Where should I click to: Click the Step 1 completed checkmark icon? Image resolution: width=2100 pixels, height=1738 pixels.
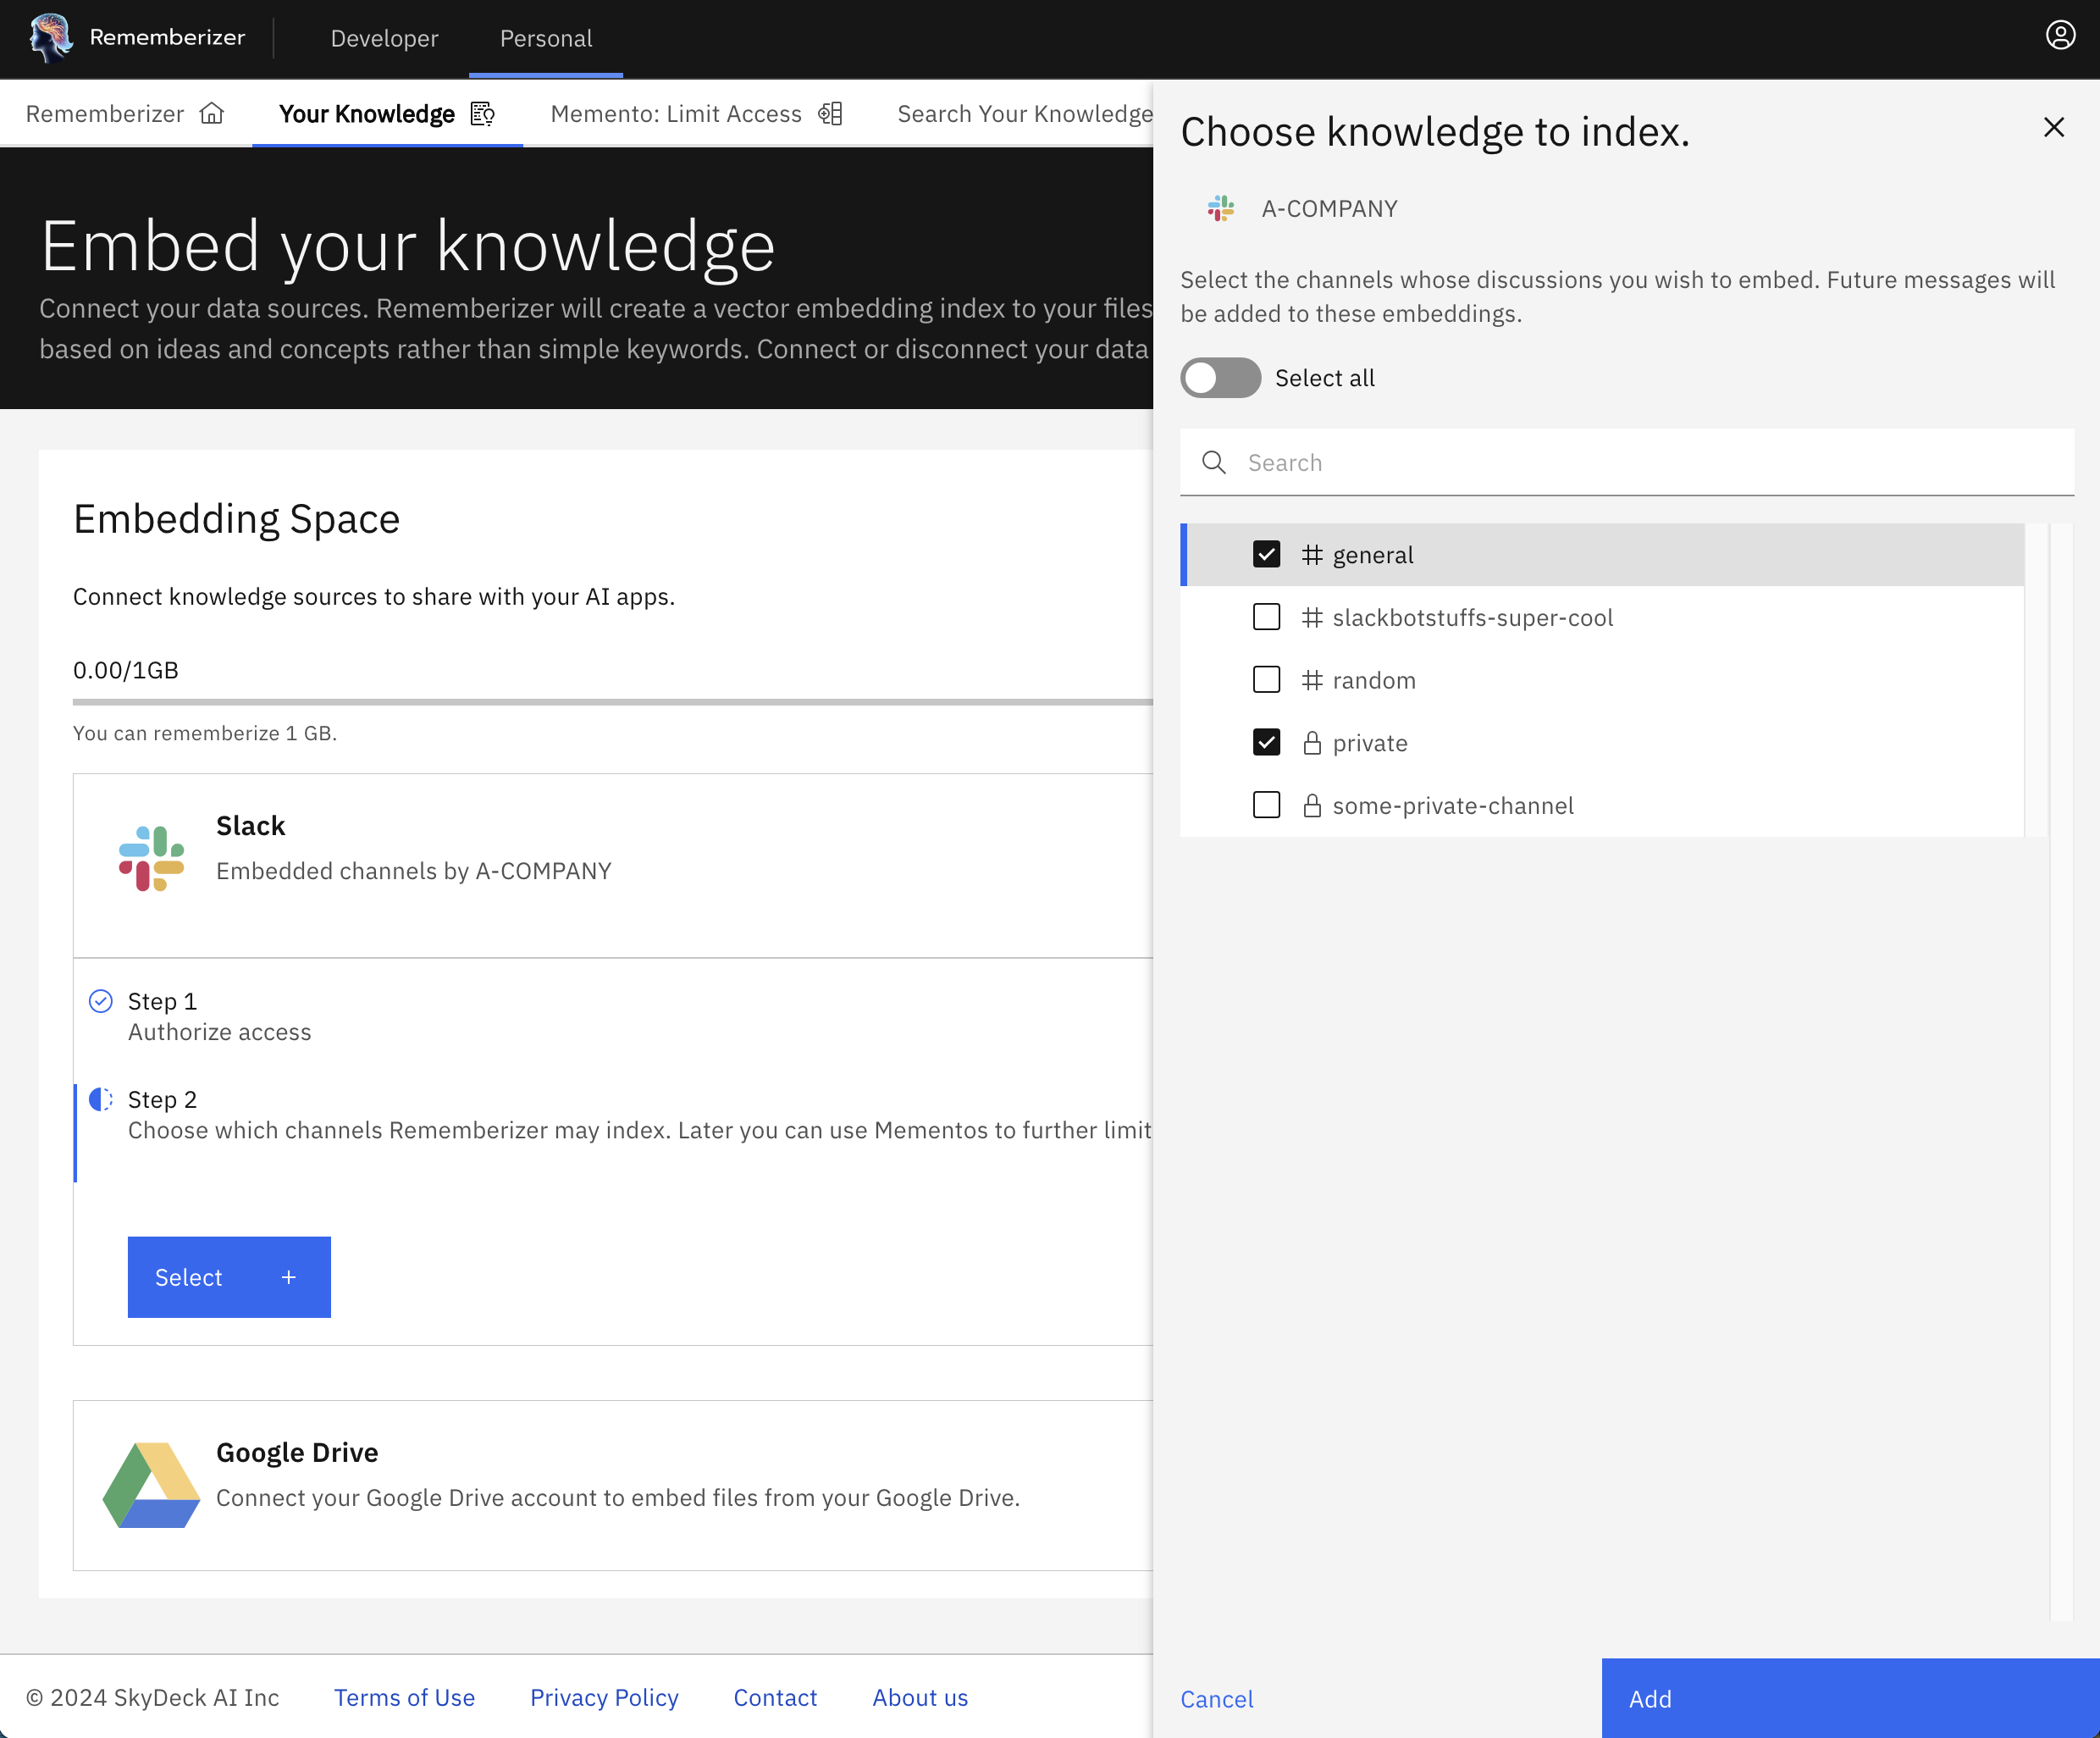(x=100, y=1000)
